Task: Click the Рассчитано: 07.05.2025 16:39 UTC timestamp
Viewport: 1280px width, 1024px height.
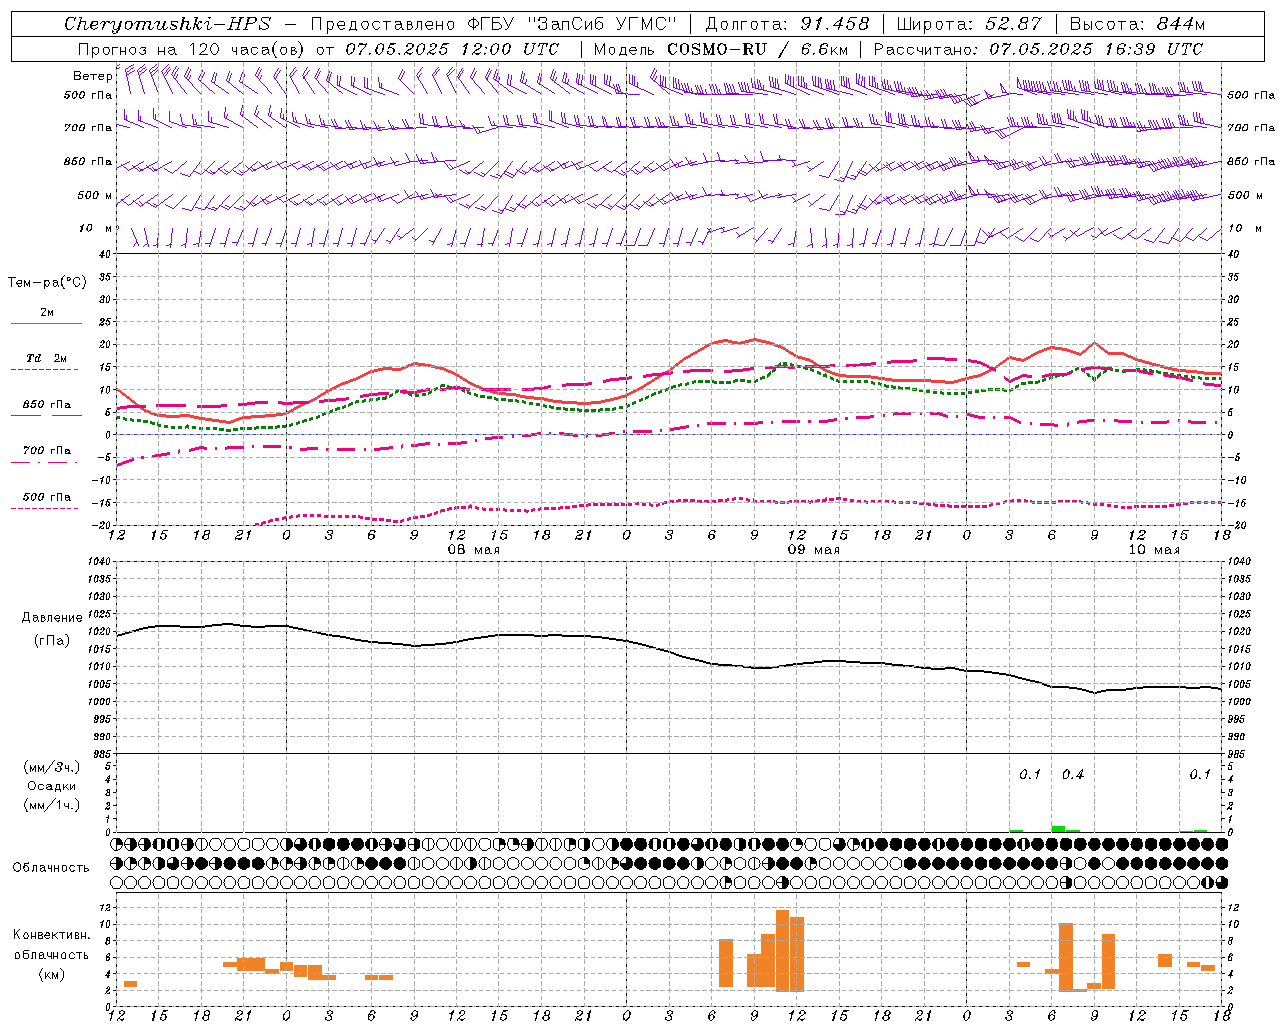Action: (x=1038, y=49)
